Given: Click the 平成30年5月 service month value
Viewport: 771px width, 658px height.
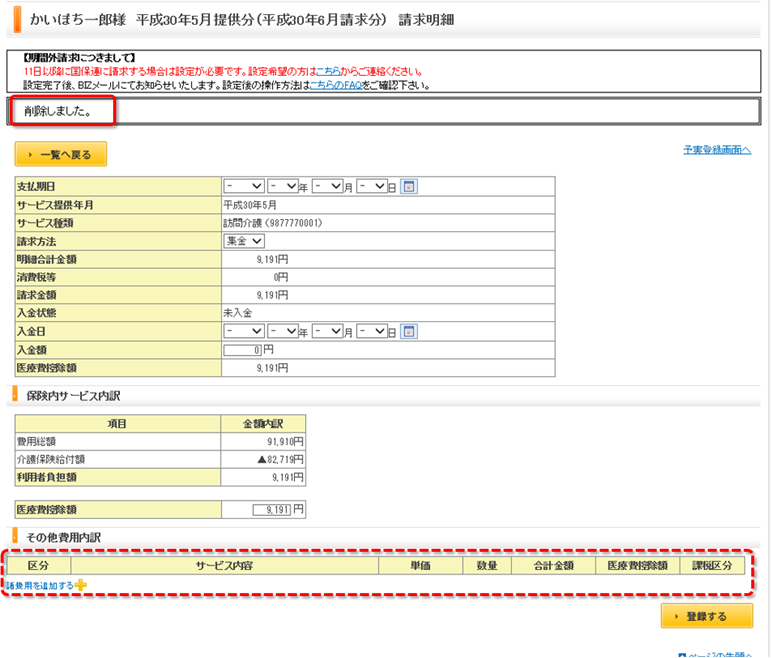Looking at the screenshot, I should coord(250,205).
